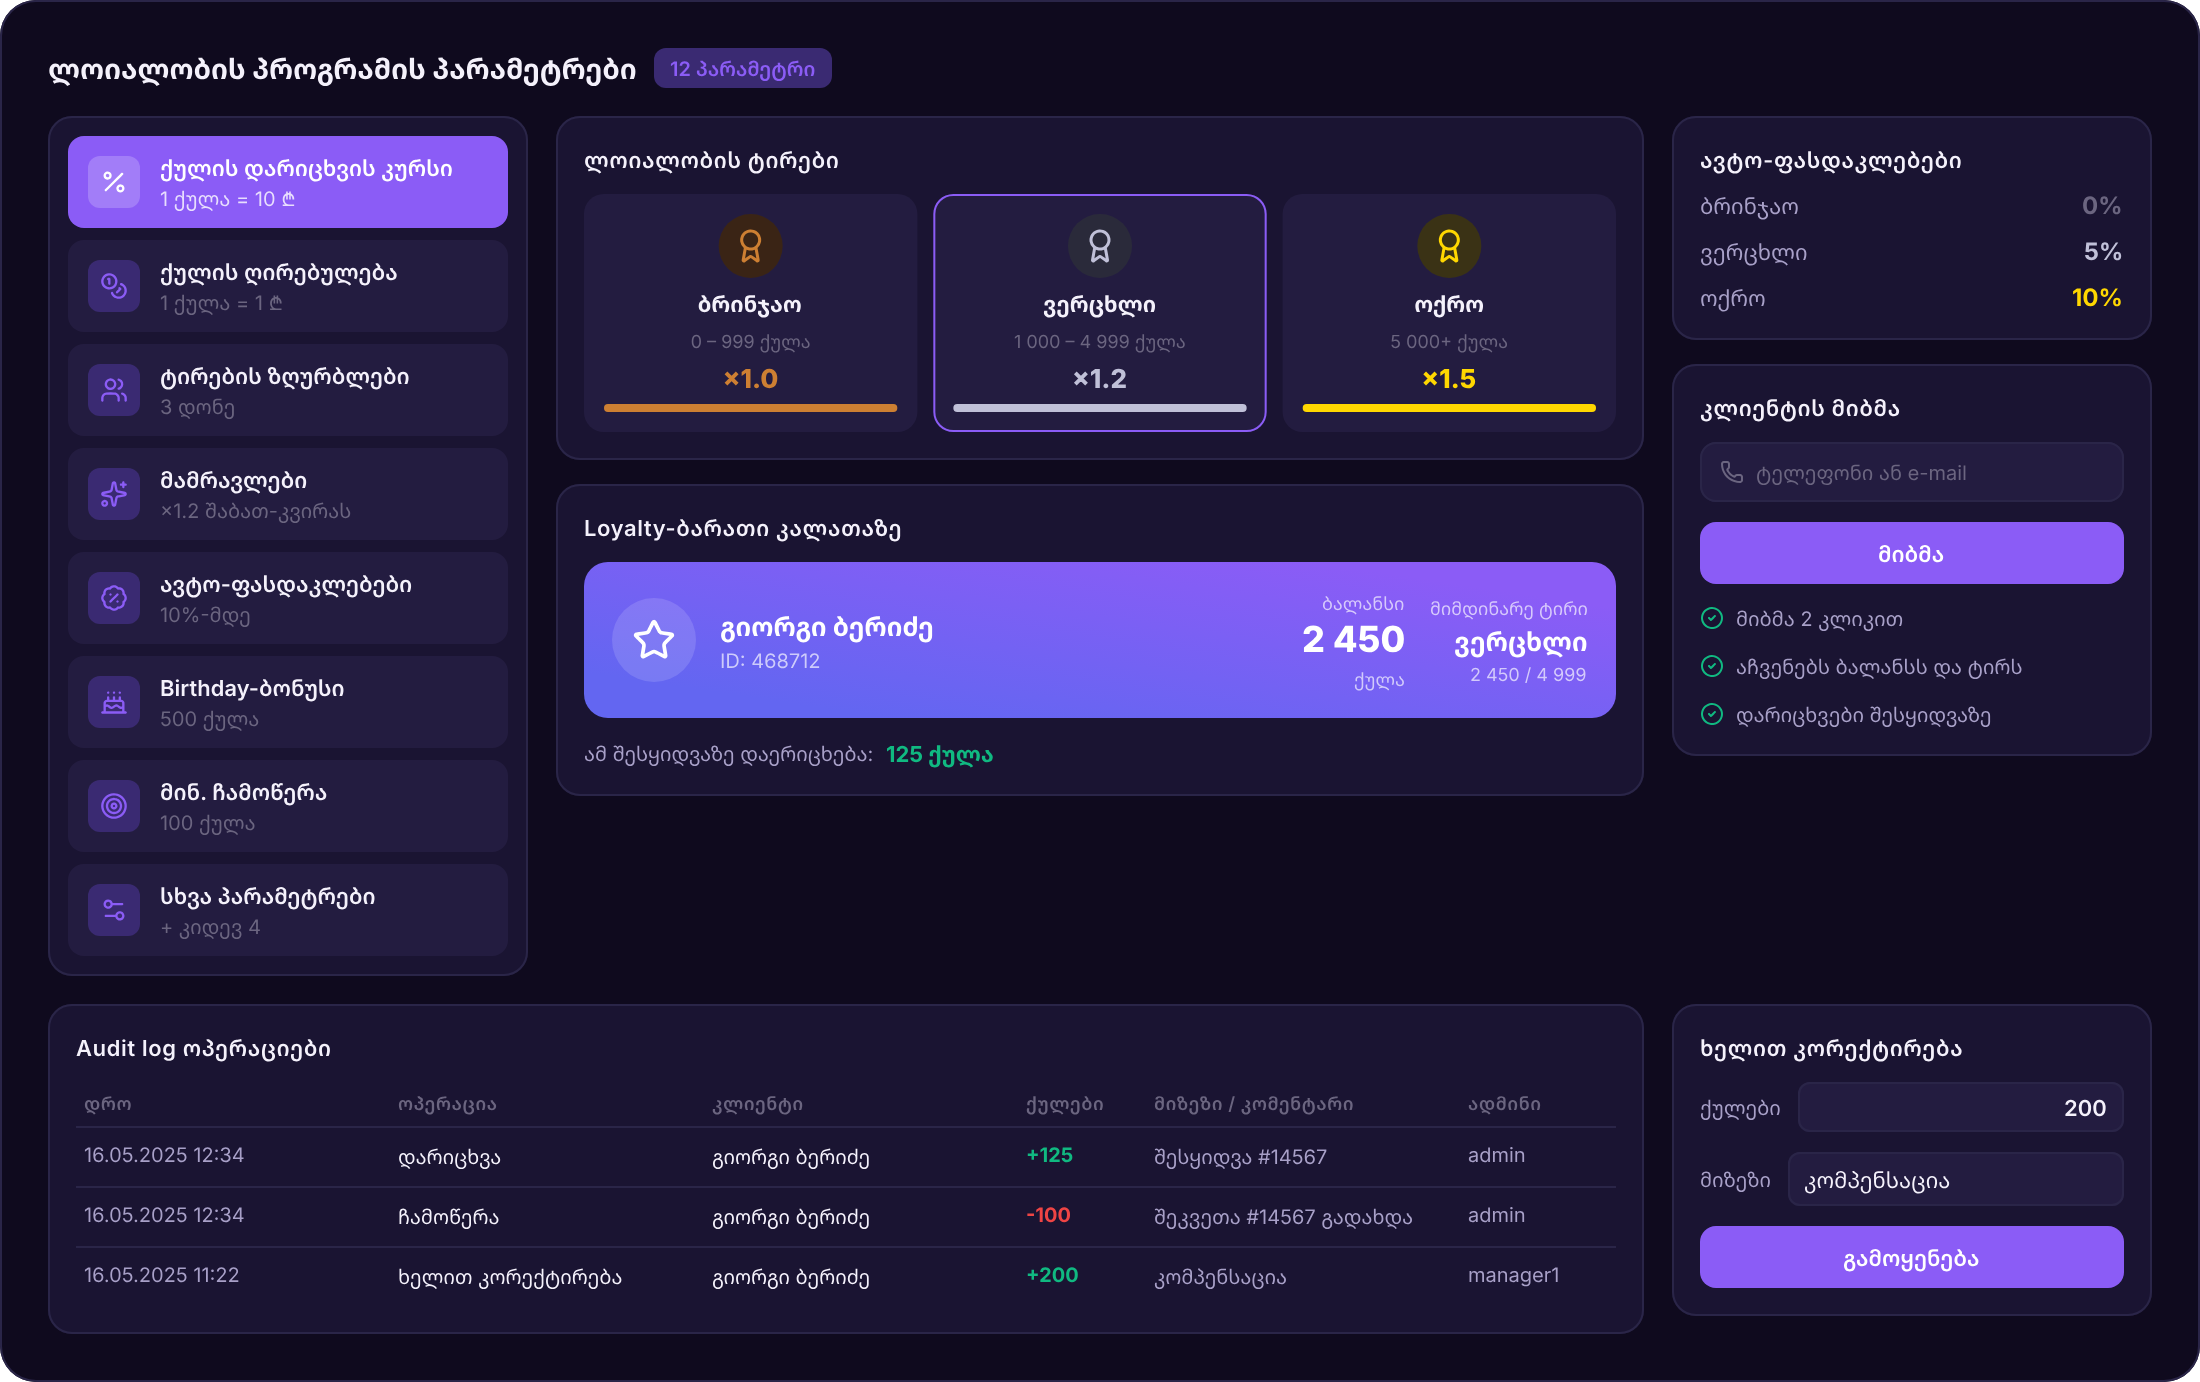Click the ოქრო yellow progress bar
The width and height of the screenshot is (2200, 1382).
point(1449,408)
